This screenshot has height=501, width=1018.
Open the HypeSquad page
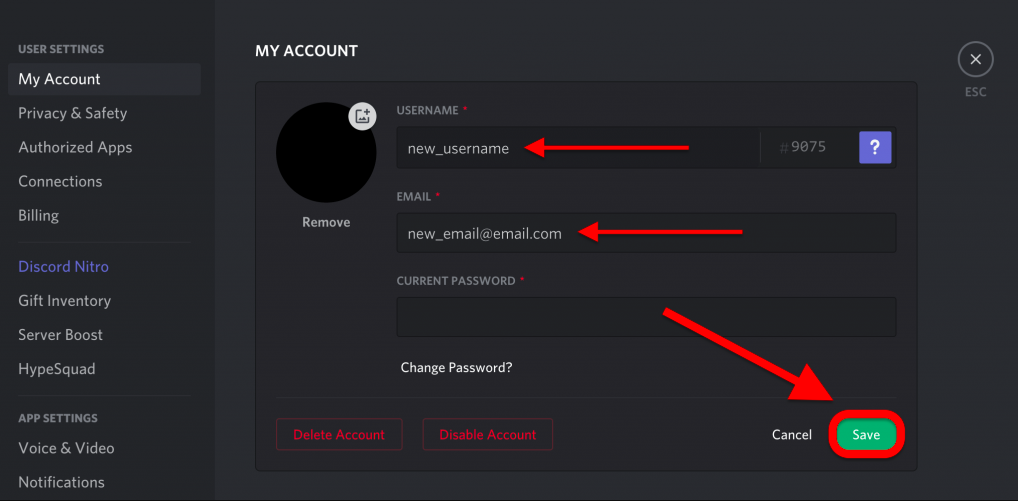[57, 369]
